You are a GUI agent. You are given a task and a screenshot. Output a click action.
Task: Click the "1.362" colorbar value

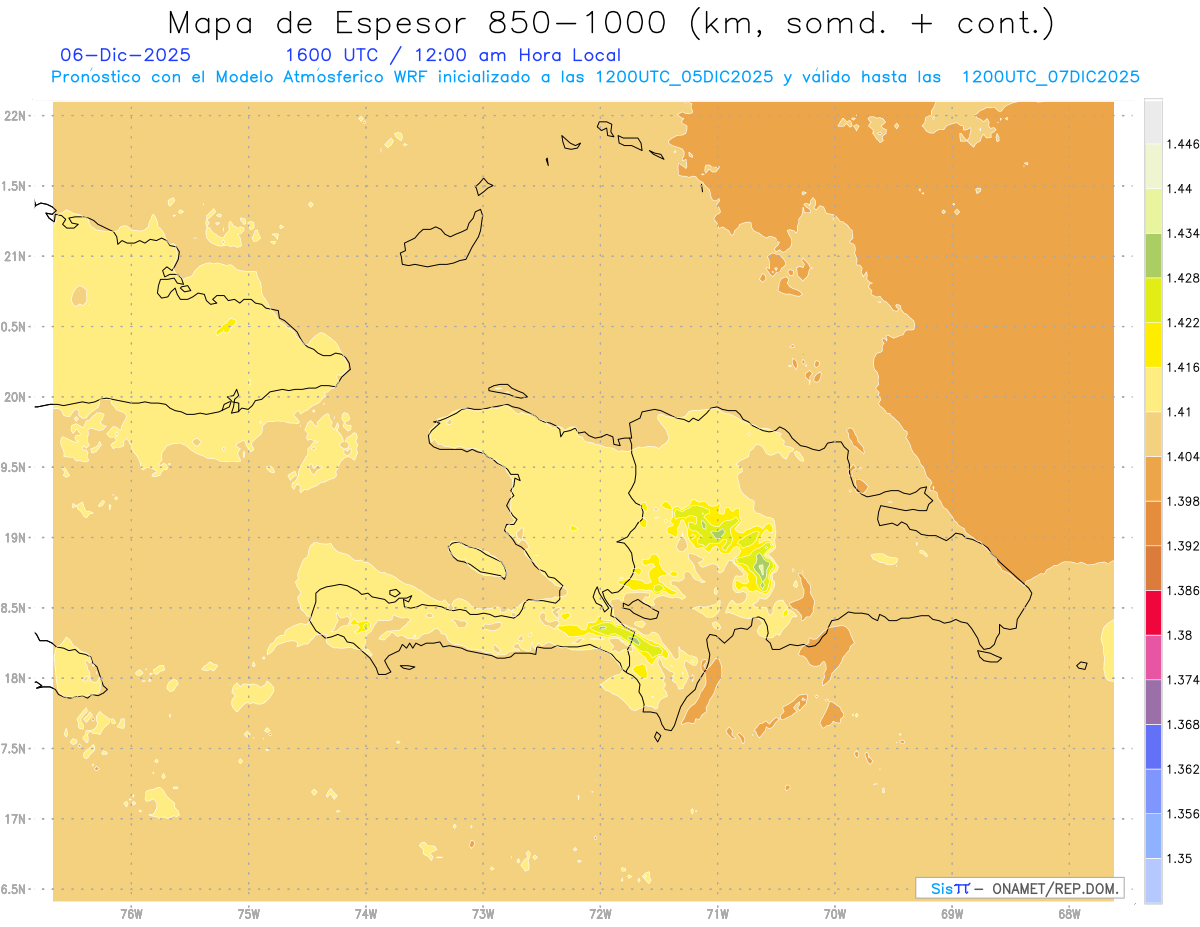(x=1183, y=769)
